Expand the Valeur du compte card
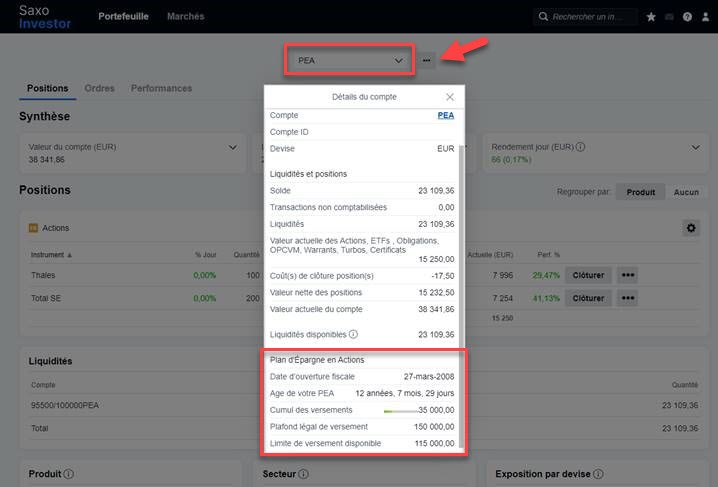The height and width of the screenshot is (487, 718). click(233, 147)
